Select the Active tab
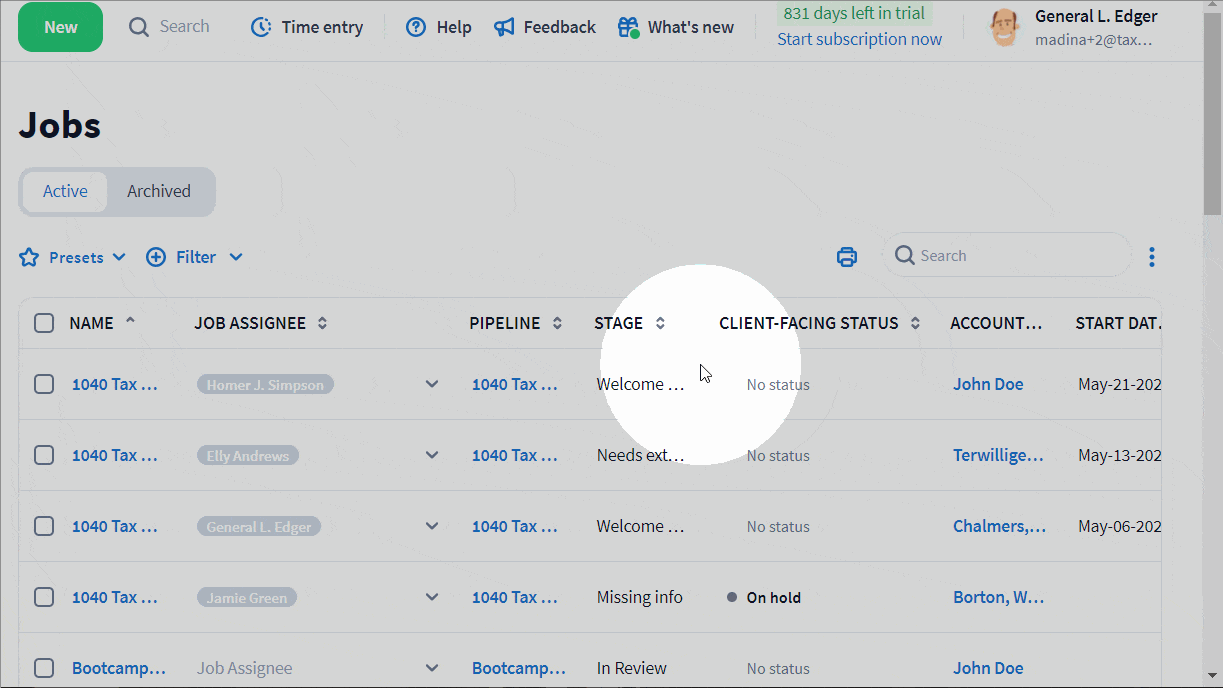Viewport: 1223px width, 688px height. pos(65,191)
